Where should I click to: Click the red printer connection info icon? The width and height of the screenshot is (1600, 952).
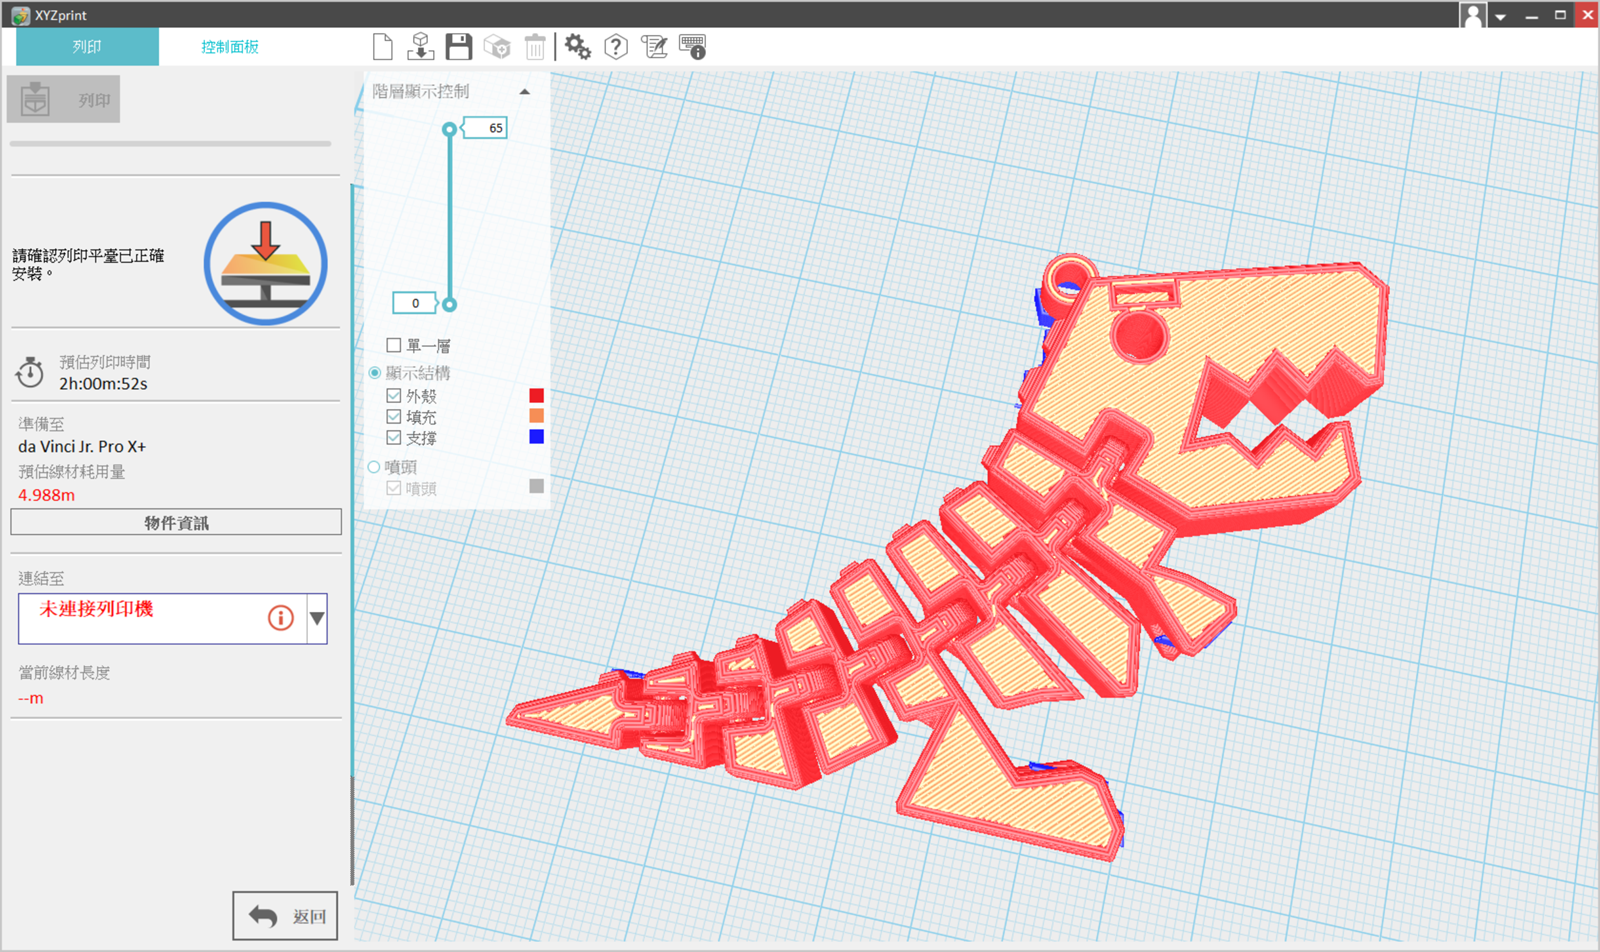click(x=281, y=618)
